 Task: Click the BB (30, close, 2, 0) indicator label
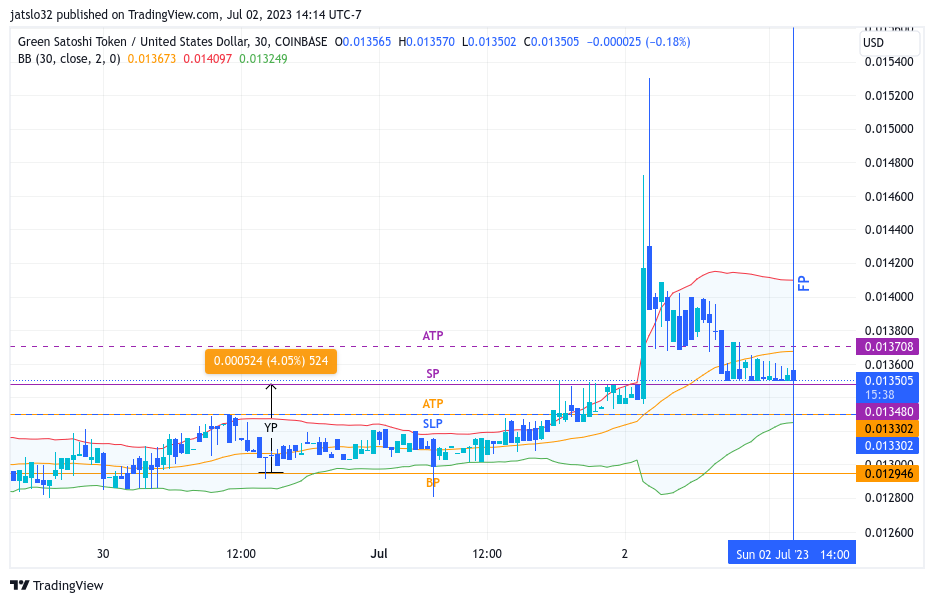click(69, 58)
